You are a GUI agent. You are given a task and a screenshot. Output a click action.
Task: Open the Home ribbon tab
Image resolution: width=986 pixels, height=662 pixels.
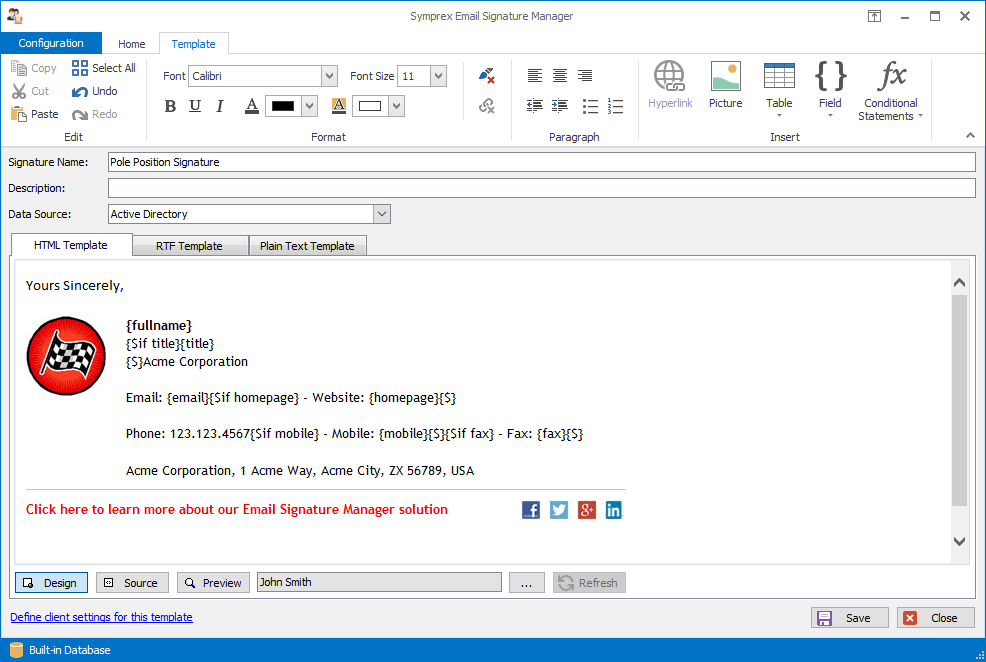click(132, 44)
